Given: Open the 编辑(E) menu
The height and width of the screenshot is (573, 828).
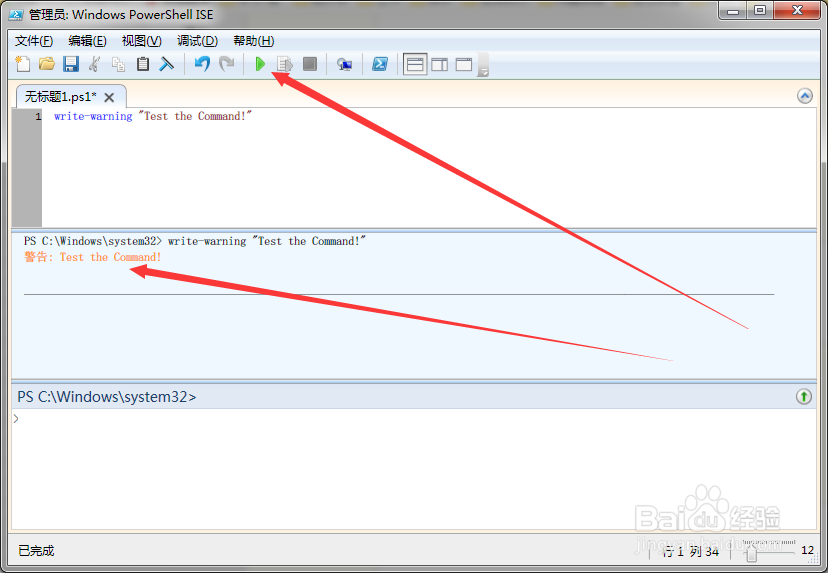Looking at the screenshot, I should coord(87,41).
